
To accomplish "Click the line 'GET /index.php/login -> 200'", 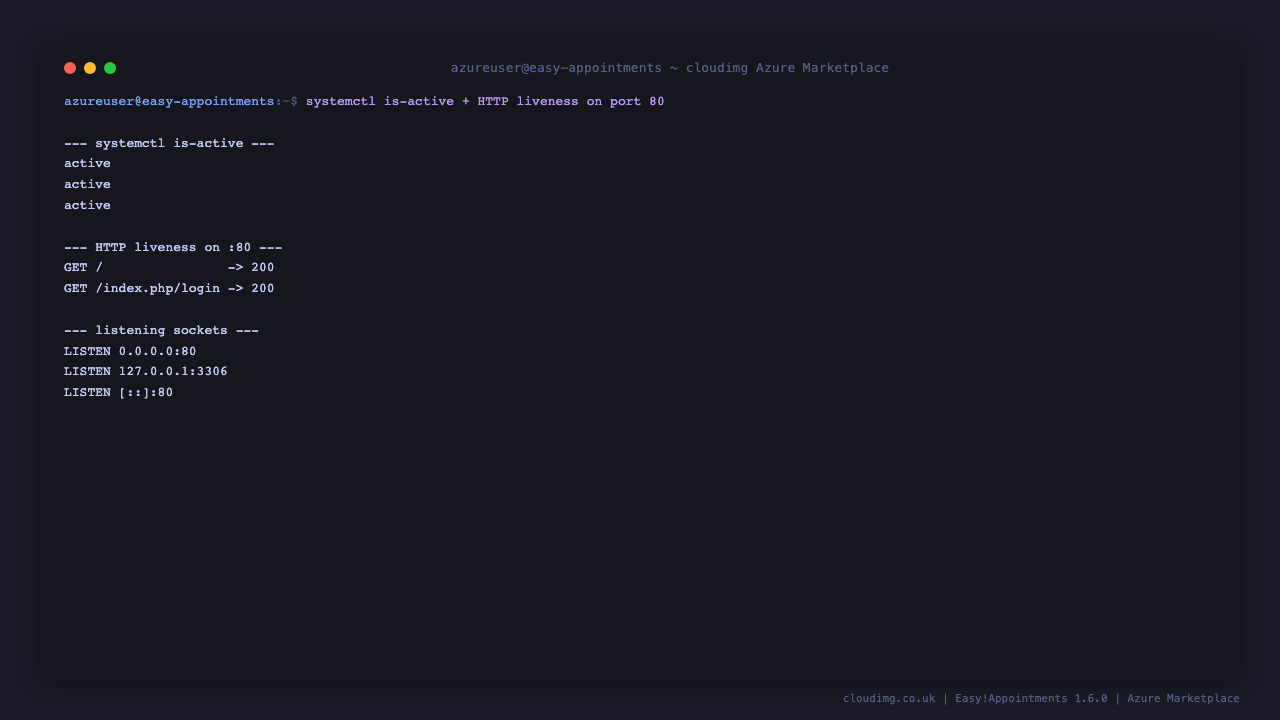I will pos(169,288).
